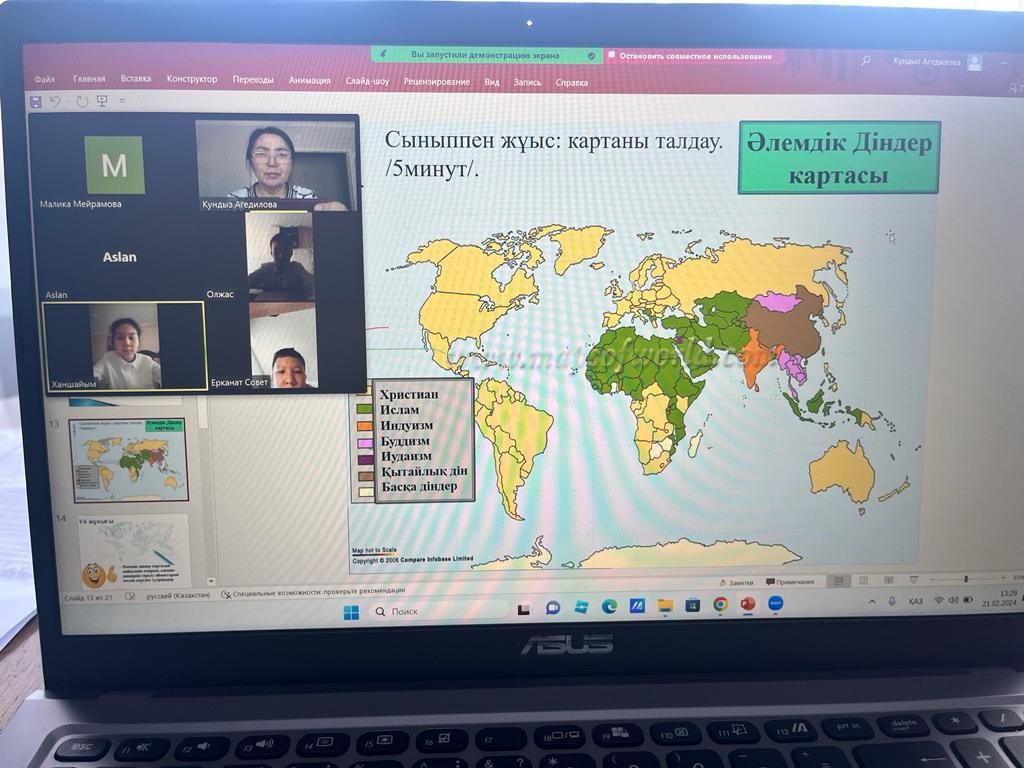
Task: Open Microsoft Edge from the taskbar
Action: coord(609,606)
